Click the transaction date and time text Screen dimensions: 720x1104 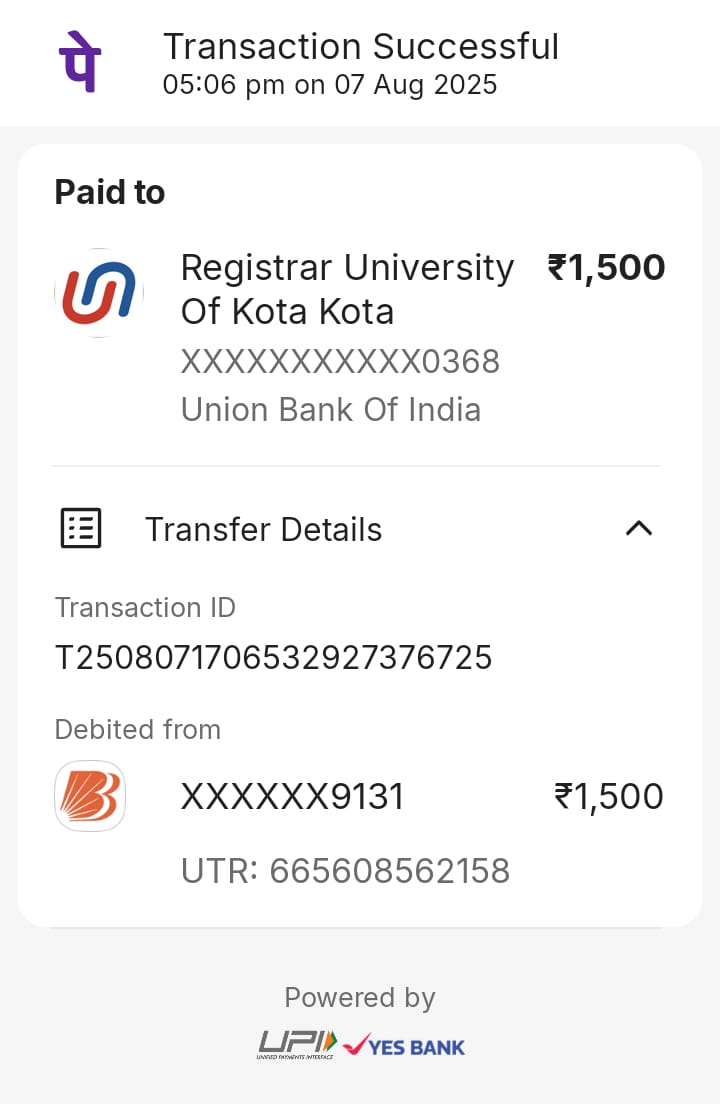[x=330, y=85]
